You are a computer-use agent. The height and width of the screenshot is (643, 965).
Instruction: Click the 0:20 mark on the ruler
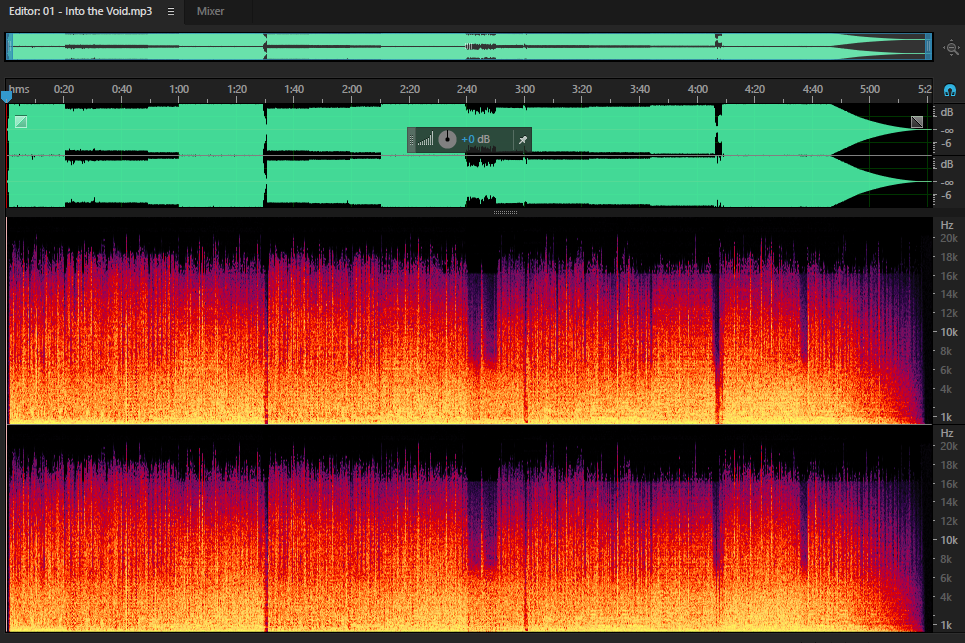pyautogui.click(x=63, y=89)
